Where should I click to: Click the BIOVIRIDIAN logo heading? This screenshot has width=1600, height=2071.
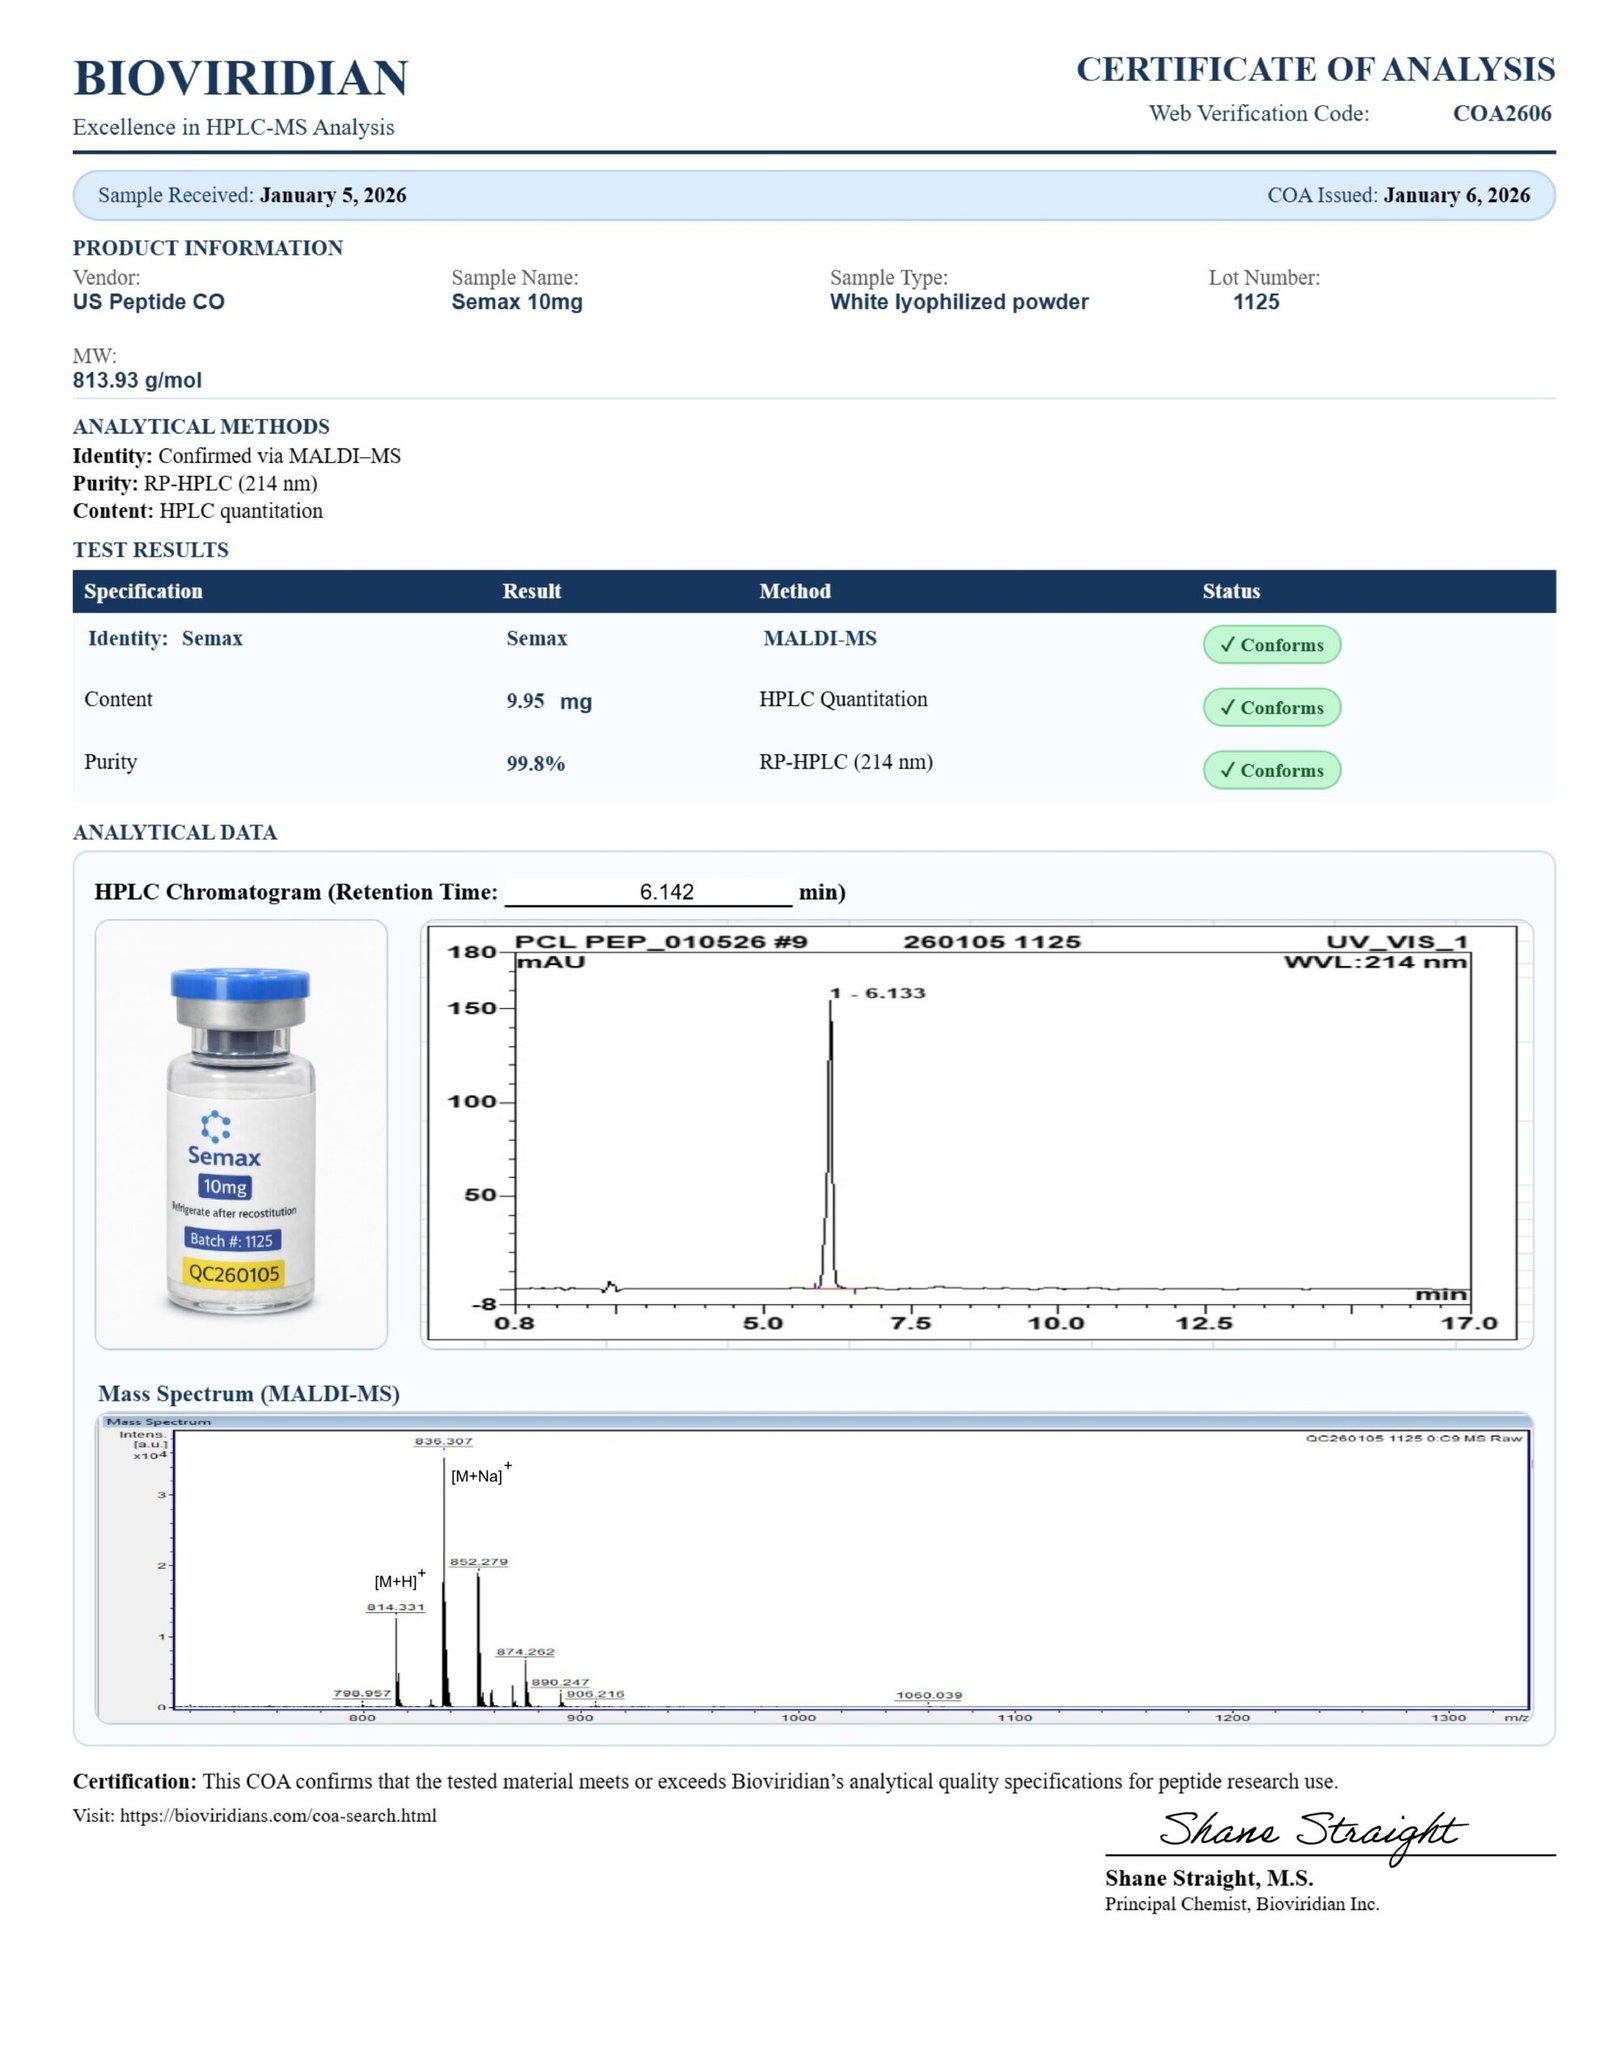[x=240, y=78]
